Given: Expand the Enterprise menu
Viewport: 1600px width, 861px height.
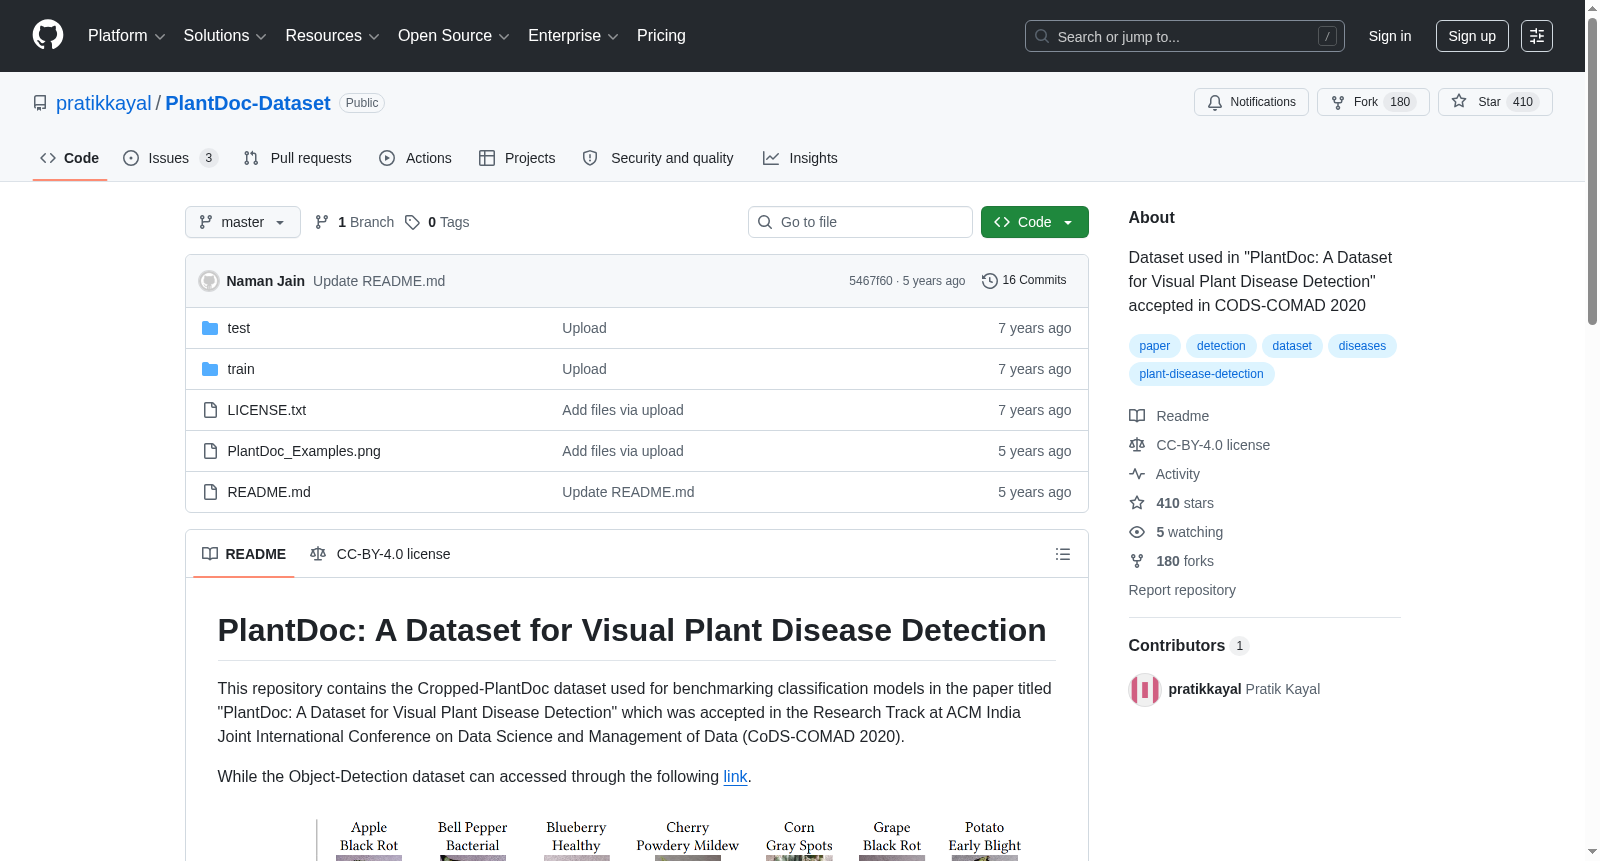Looking at the screenshot, I should tap(573, 36).
